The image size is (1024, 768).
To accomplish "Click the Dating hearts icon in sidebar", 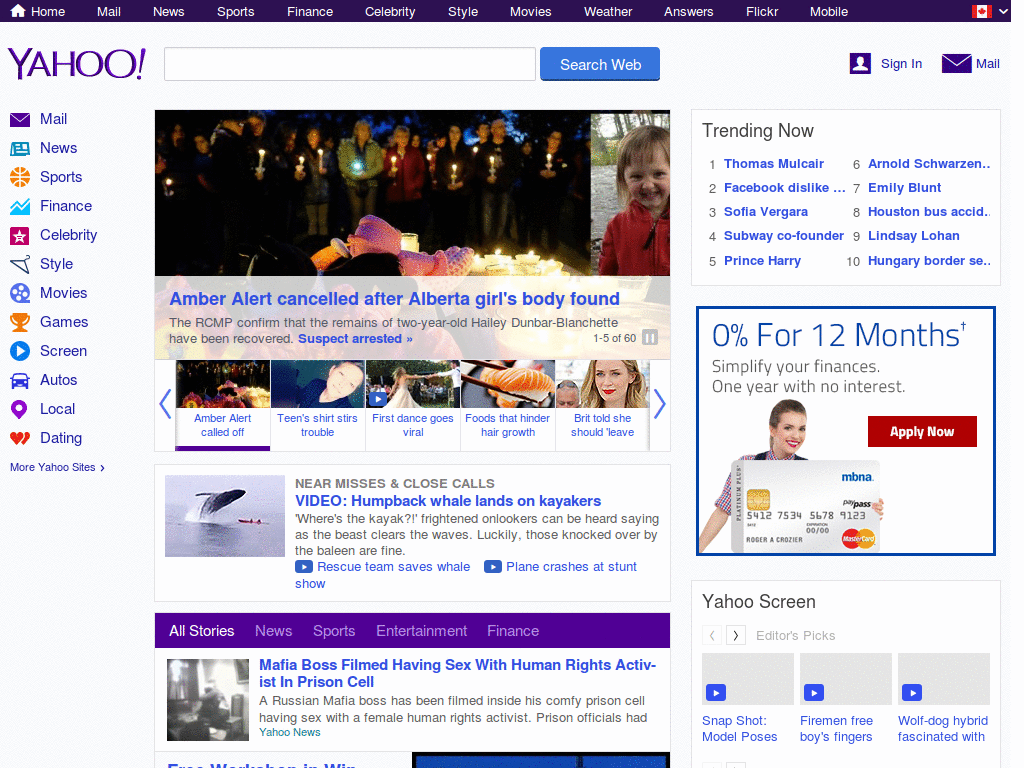I will 20,438.
